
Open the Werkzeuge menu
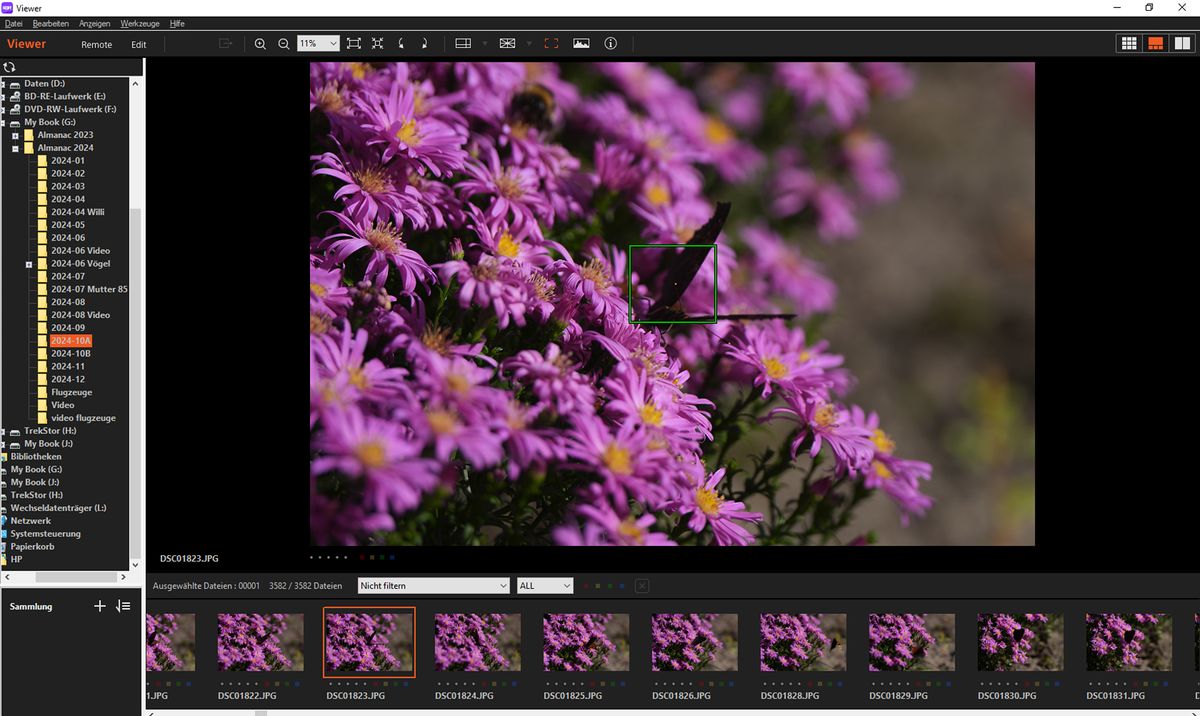click(139, 23)
